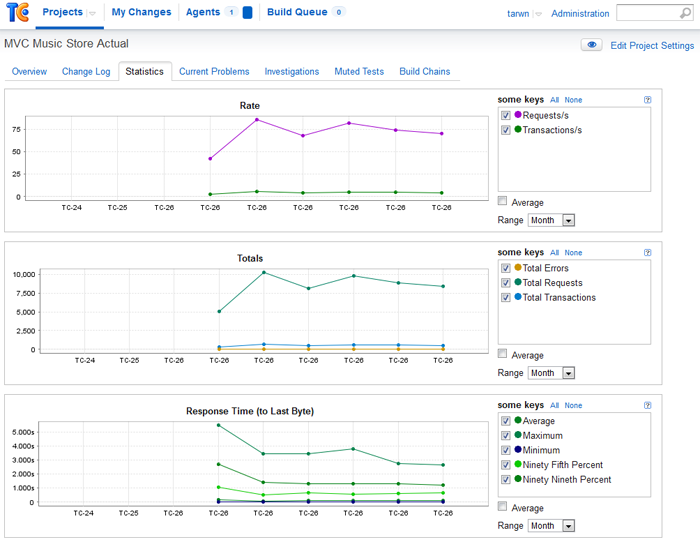Enable Average checkbox under Totals chart
The width and height of the screenshot is (700, 542).
coord(502,354)
